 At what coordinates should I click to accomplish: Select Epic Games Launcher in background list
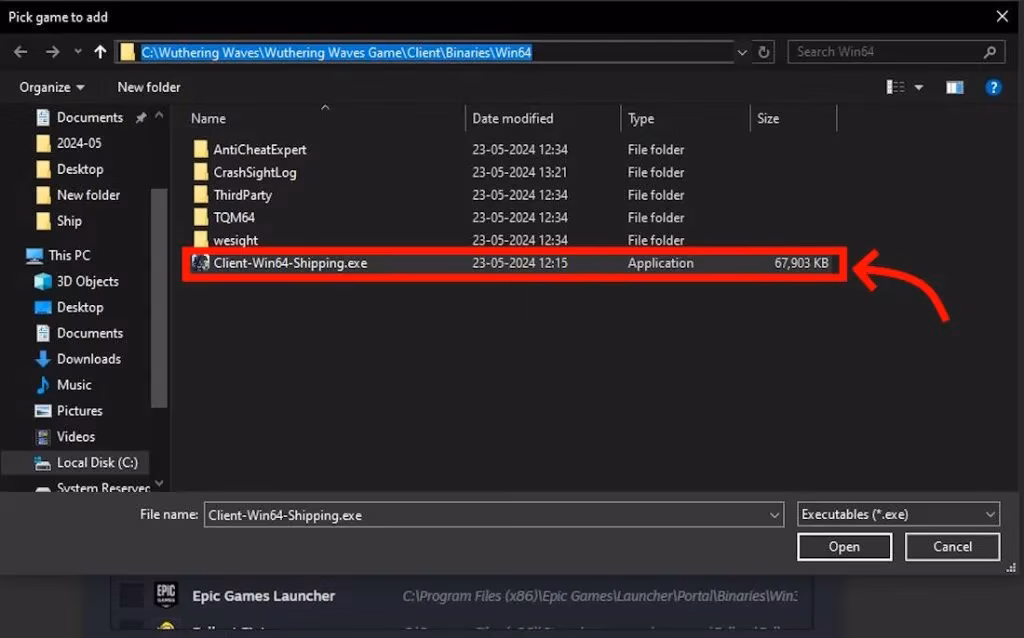coord(263,596)
